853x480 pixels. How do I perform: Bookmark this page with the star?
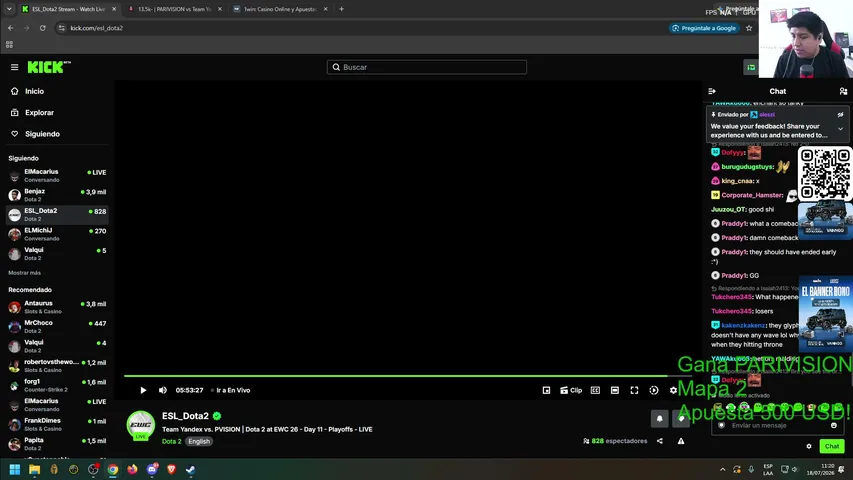pos(749,28)
